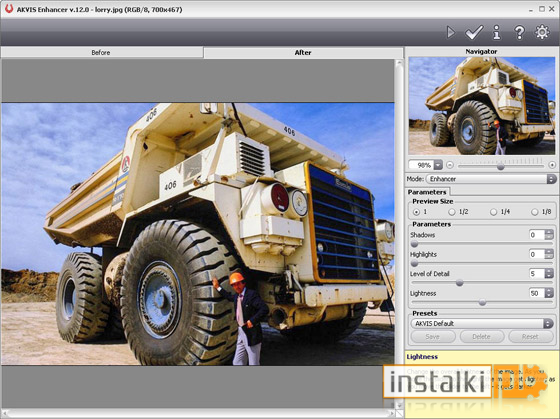Image resolution: width=560 pixels, height=419 pixels.
Task: Switch to the Before tab
Action: click(102, 53)
